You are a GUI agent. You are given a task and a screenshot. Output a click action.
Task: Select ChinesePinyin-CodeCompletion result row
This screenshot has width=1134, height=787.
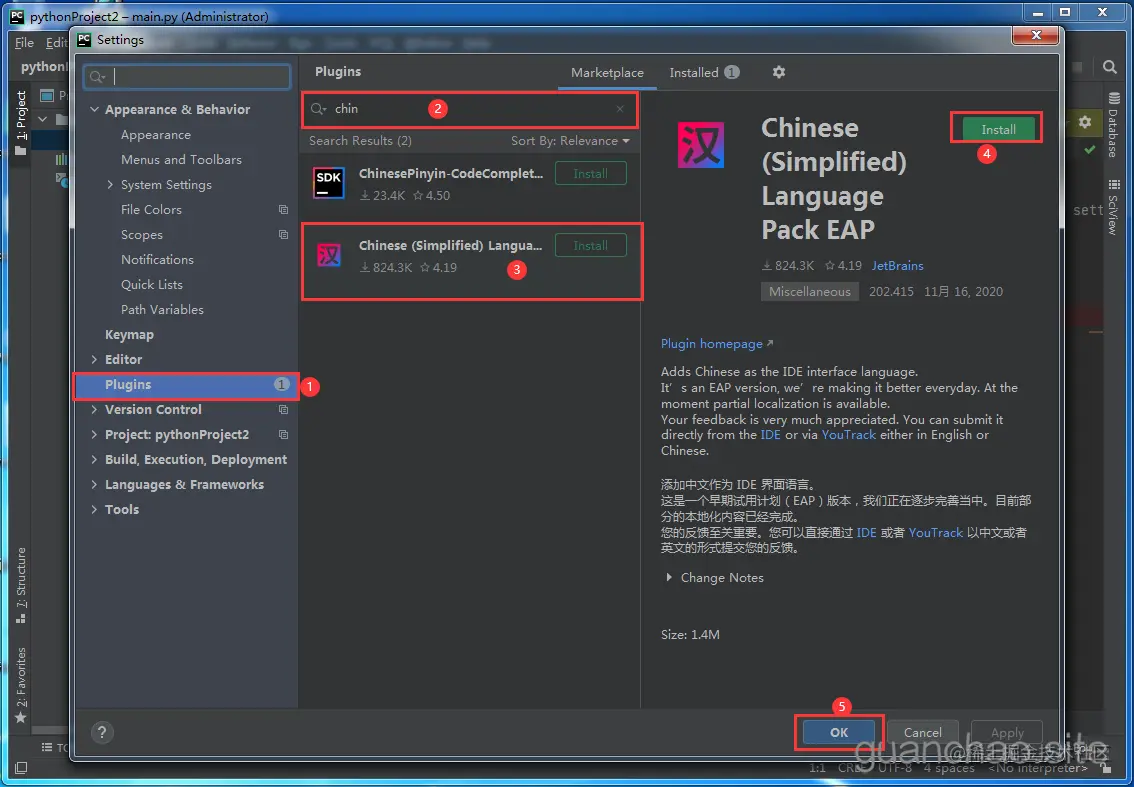(470, 184)
